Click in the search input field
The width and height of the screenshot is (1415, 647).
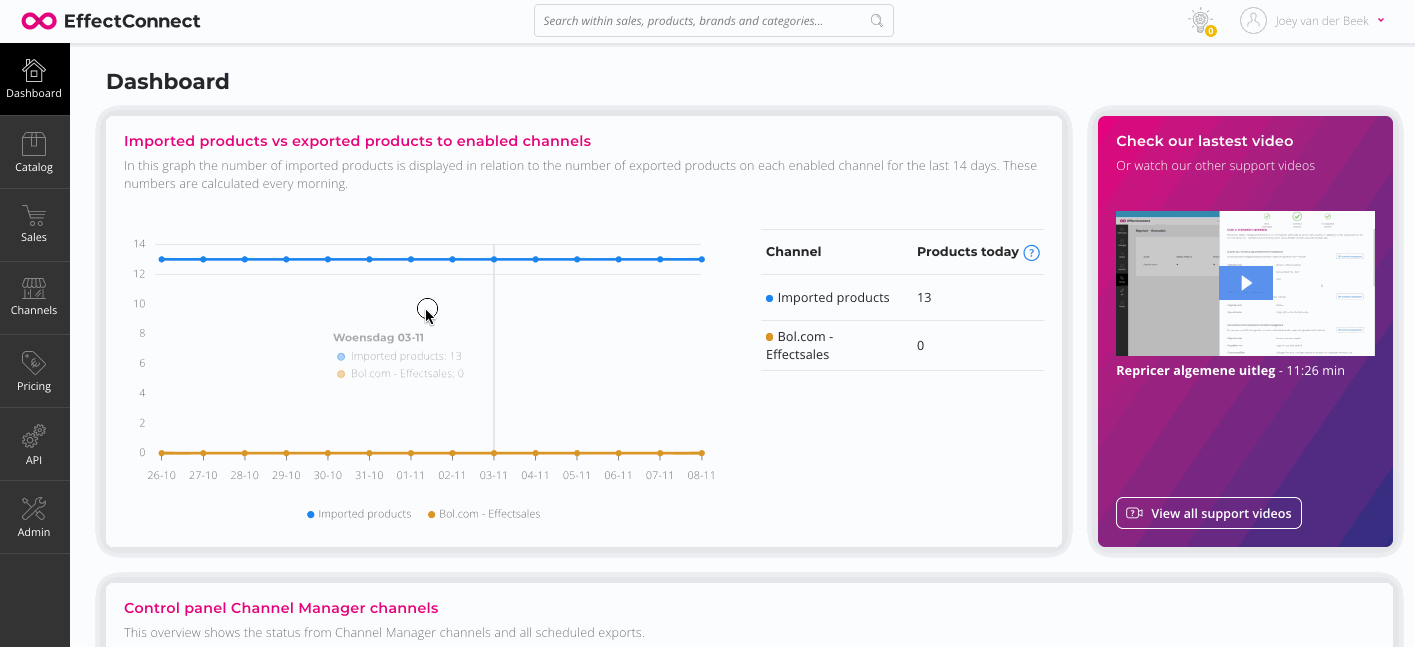[700, 21]
